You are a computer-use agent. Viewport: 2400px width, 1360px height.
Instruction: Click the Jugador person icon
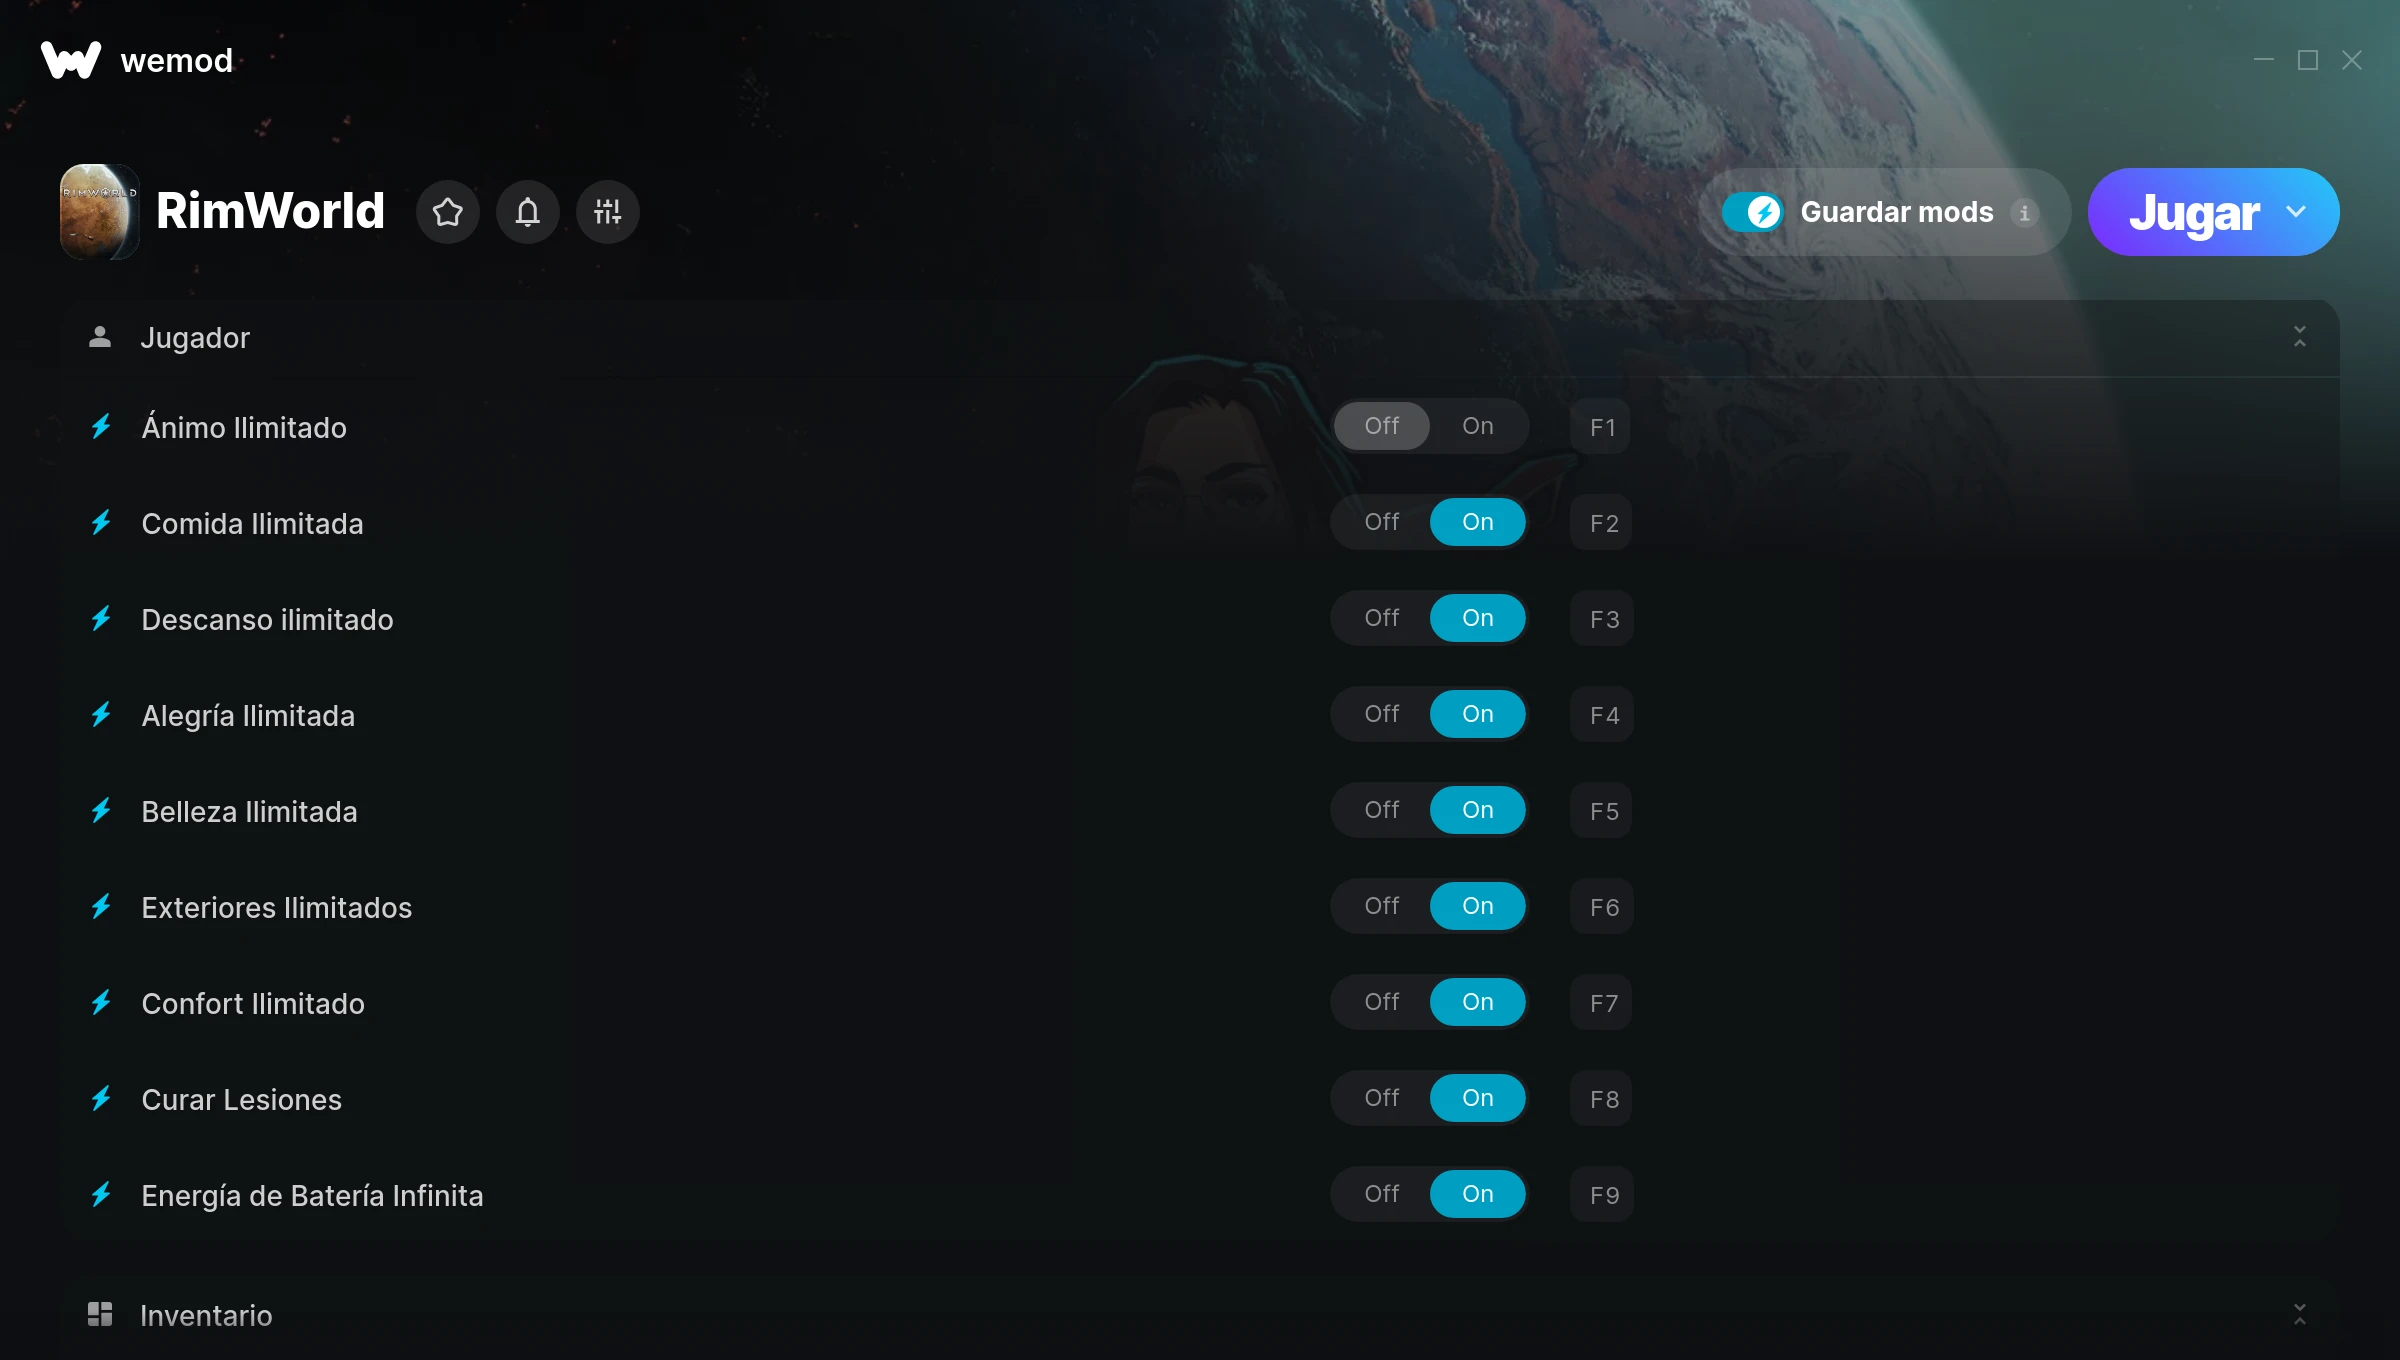(x=100, y=337)
